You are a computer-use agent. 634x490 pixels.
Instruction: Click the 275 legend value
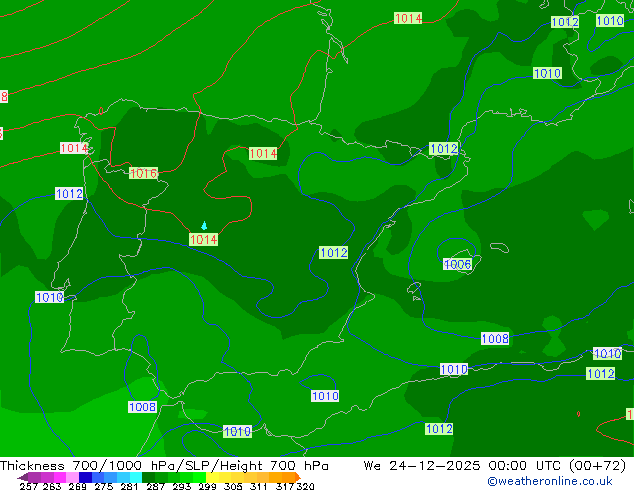pos(104,486)
